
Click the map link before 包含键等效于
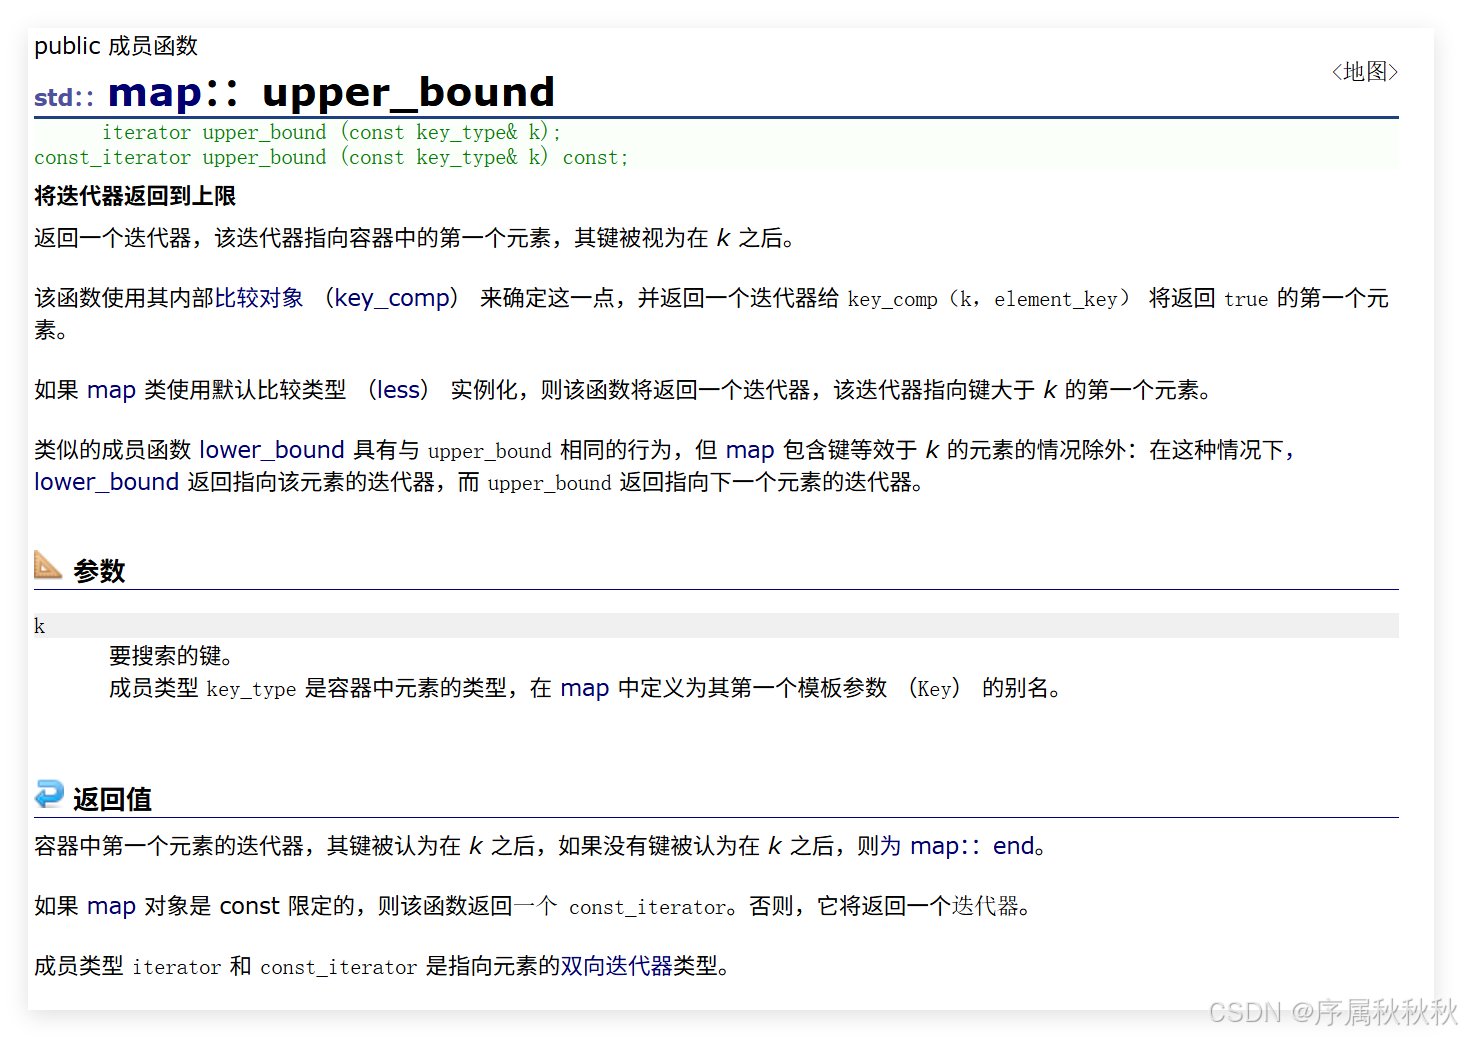pyautogui.click(x=750, y=449)
